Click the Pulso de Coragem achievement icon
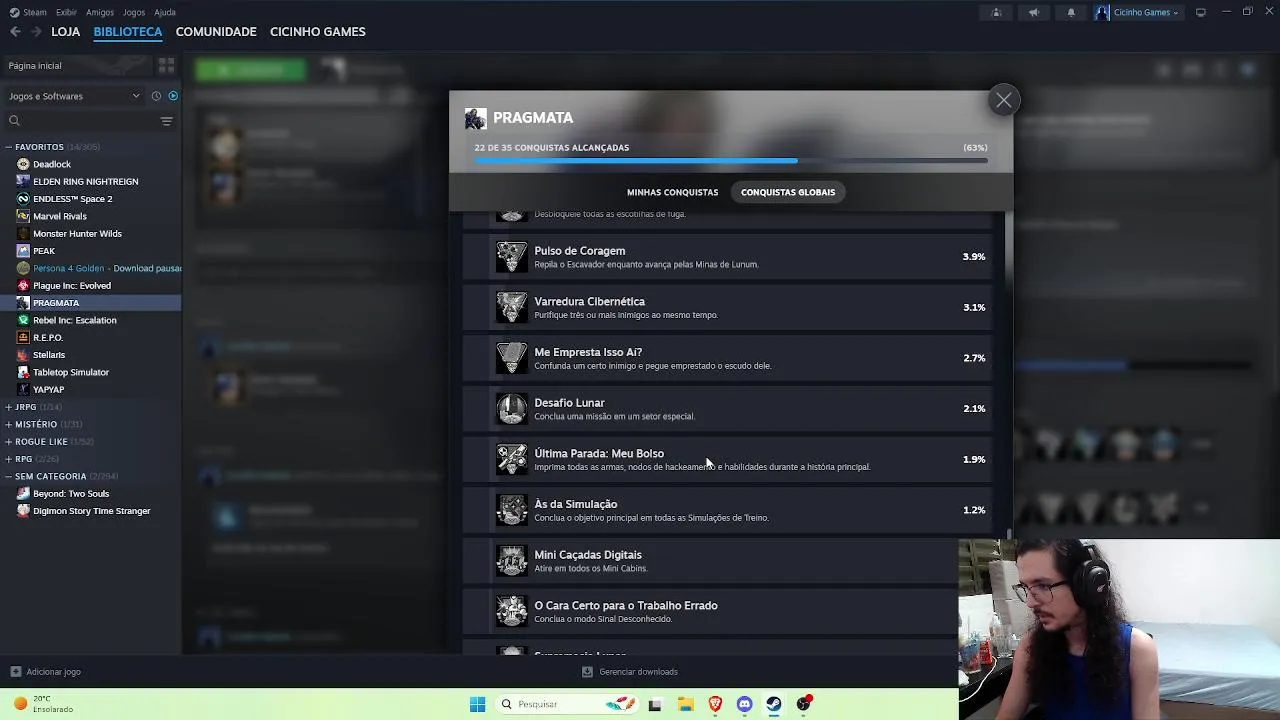 (x=512, y=257)
